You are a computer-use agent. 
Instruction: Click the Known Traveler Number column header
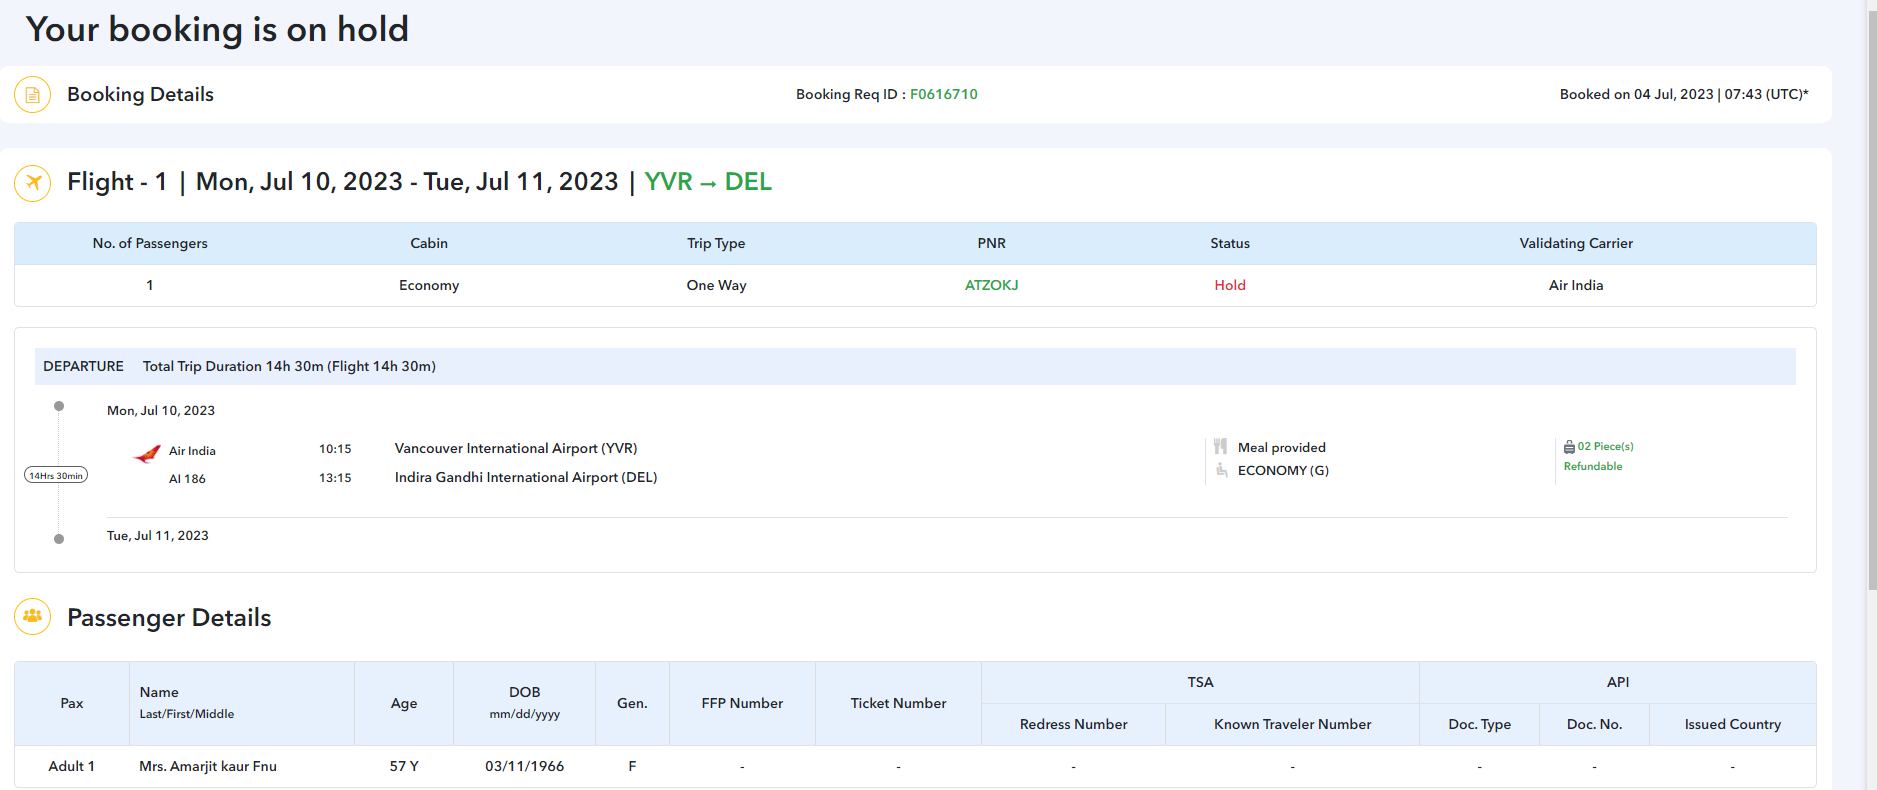click(1292, 725)
